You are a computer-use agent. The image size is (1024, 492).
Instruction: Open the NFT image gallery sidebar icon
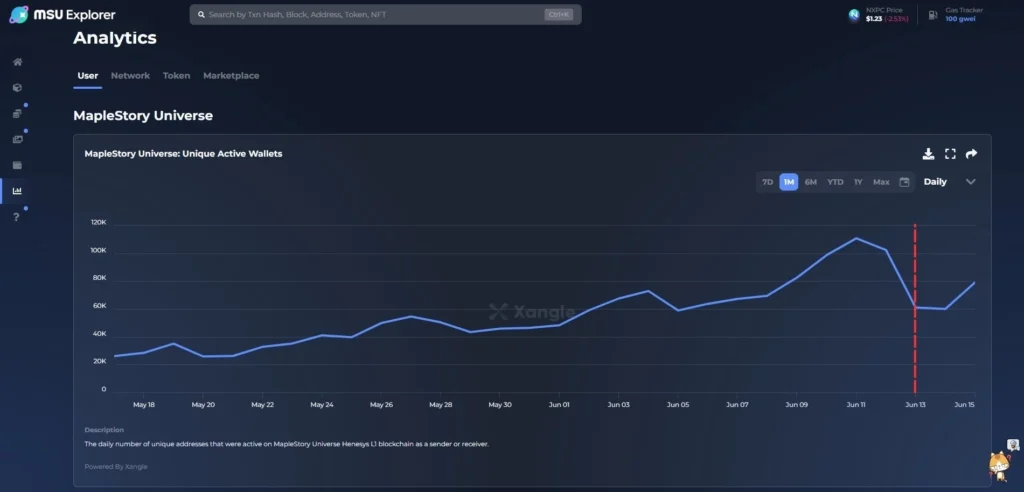click(x=18, y=139)
